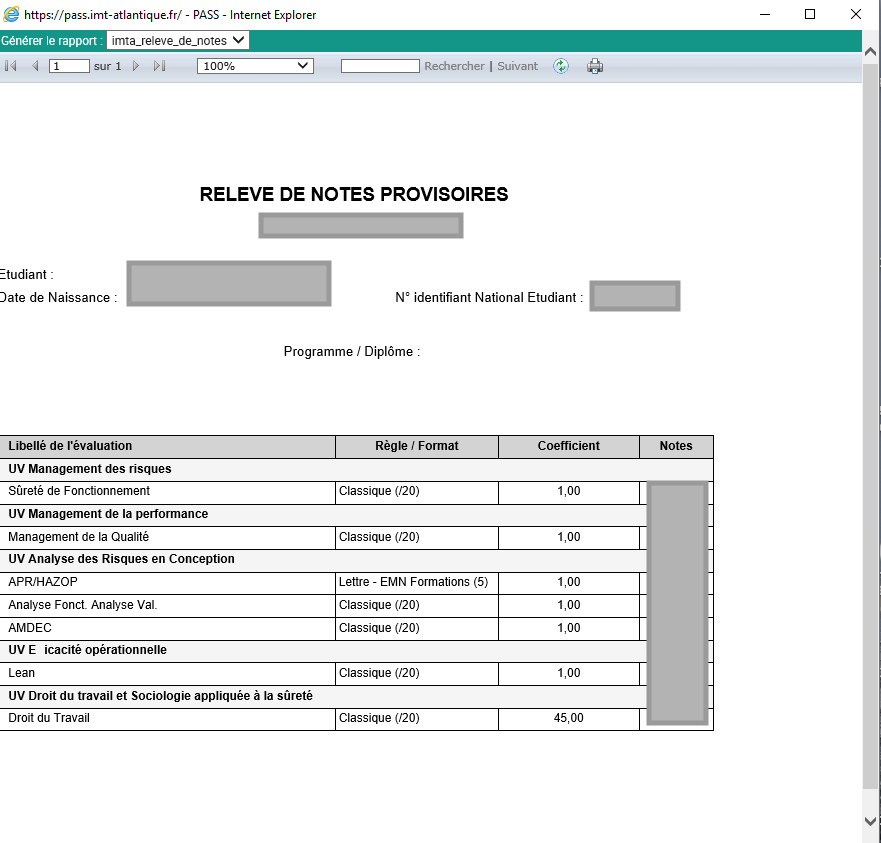Click the 'Règle / Format' column header

(x=417, y=446)
